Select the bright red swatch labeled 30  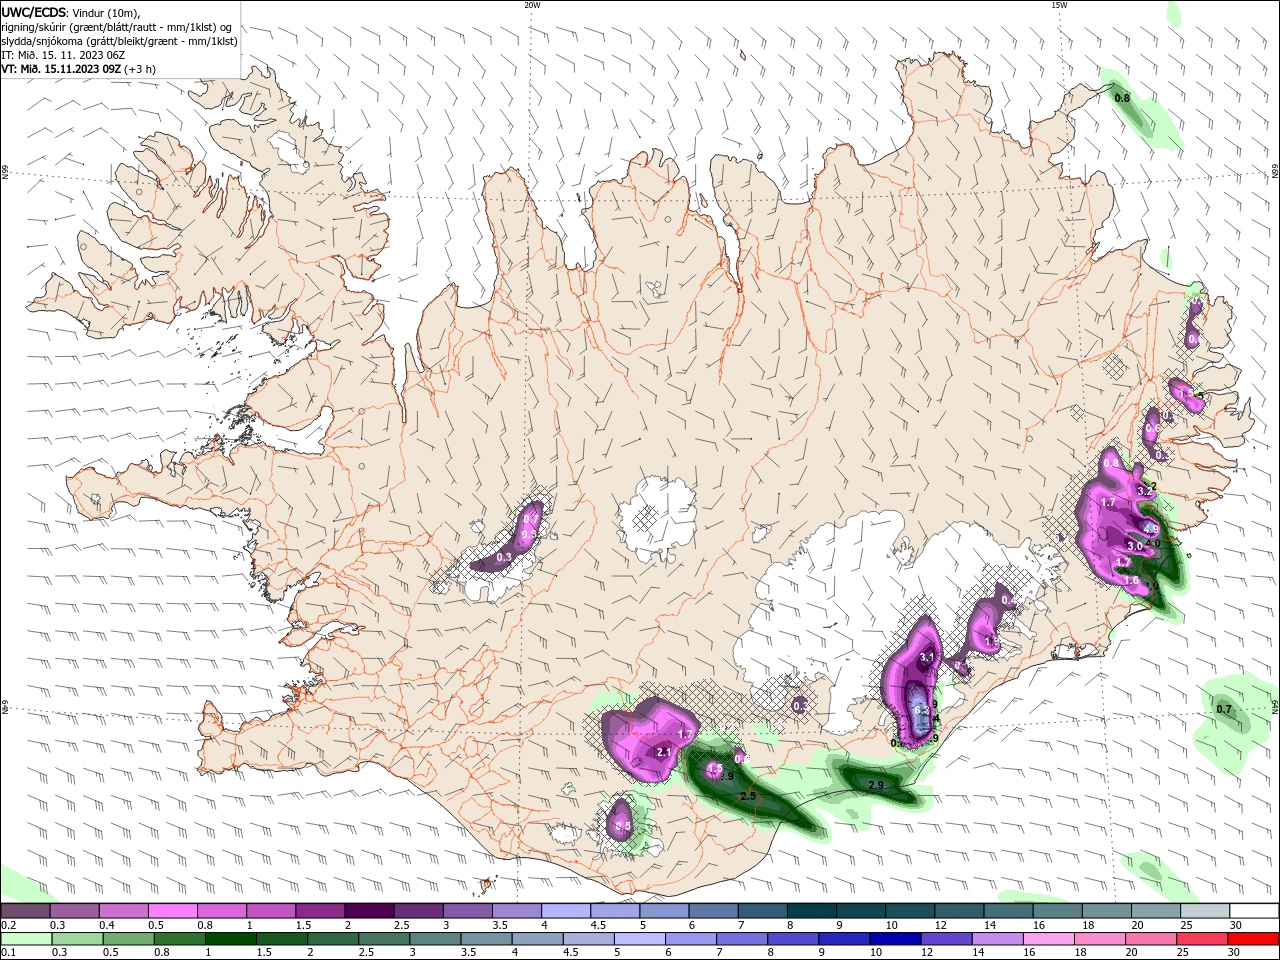(1253, 939)
